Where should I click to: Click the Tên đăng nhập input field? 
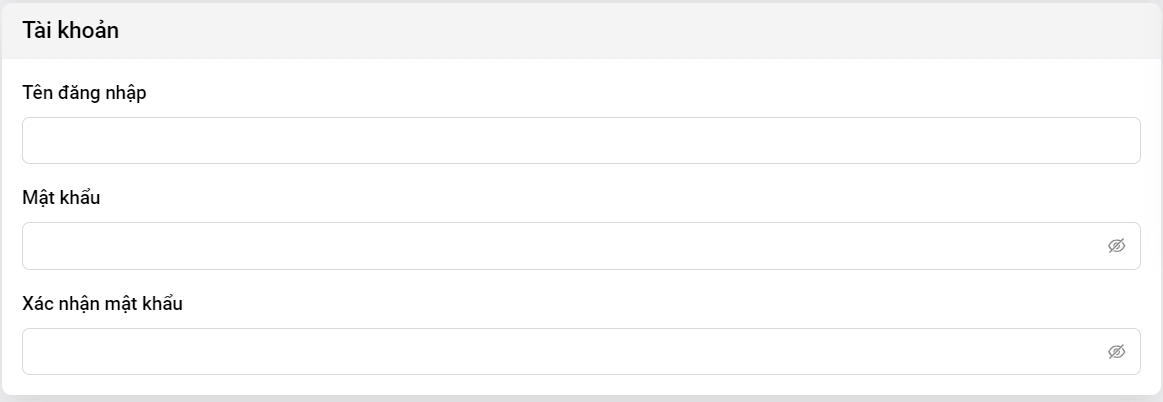point(580,141)
